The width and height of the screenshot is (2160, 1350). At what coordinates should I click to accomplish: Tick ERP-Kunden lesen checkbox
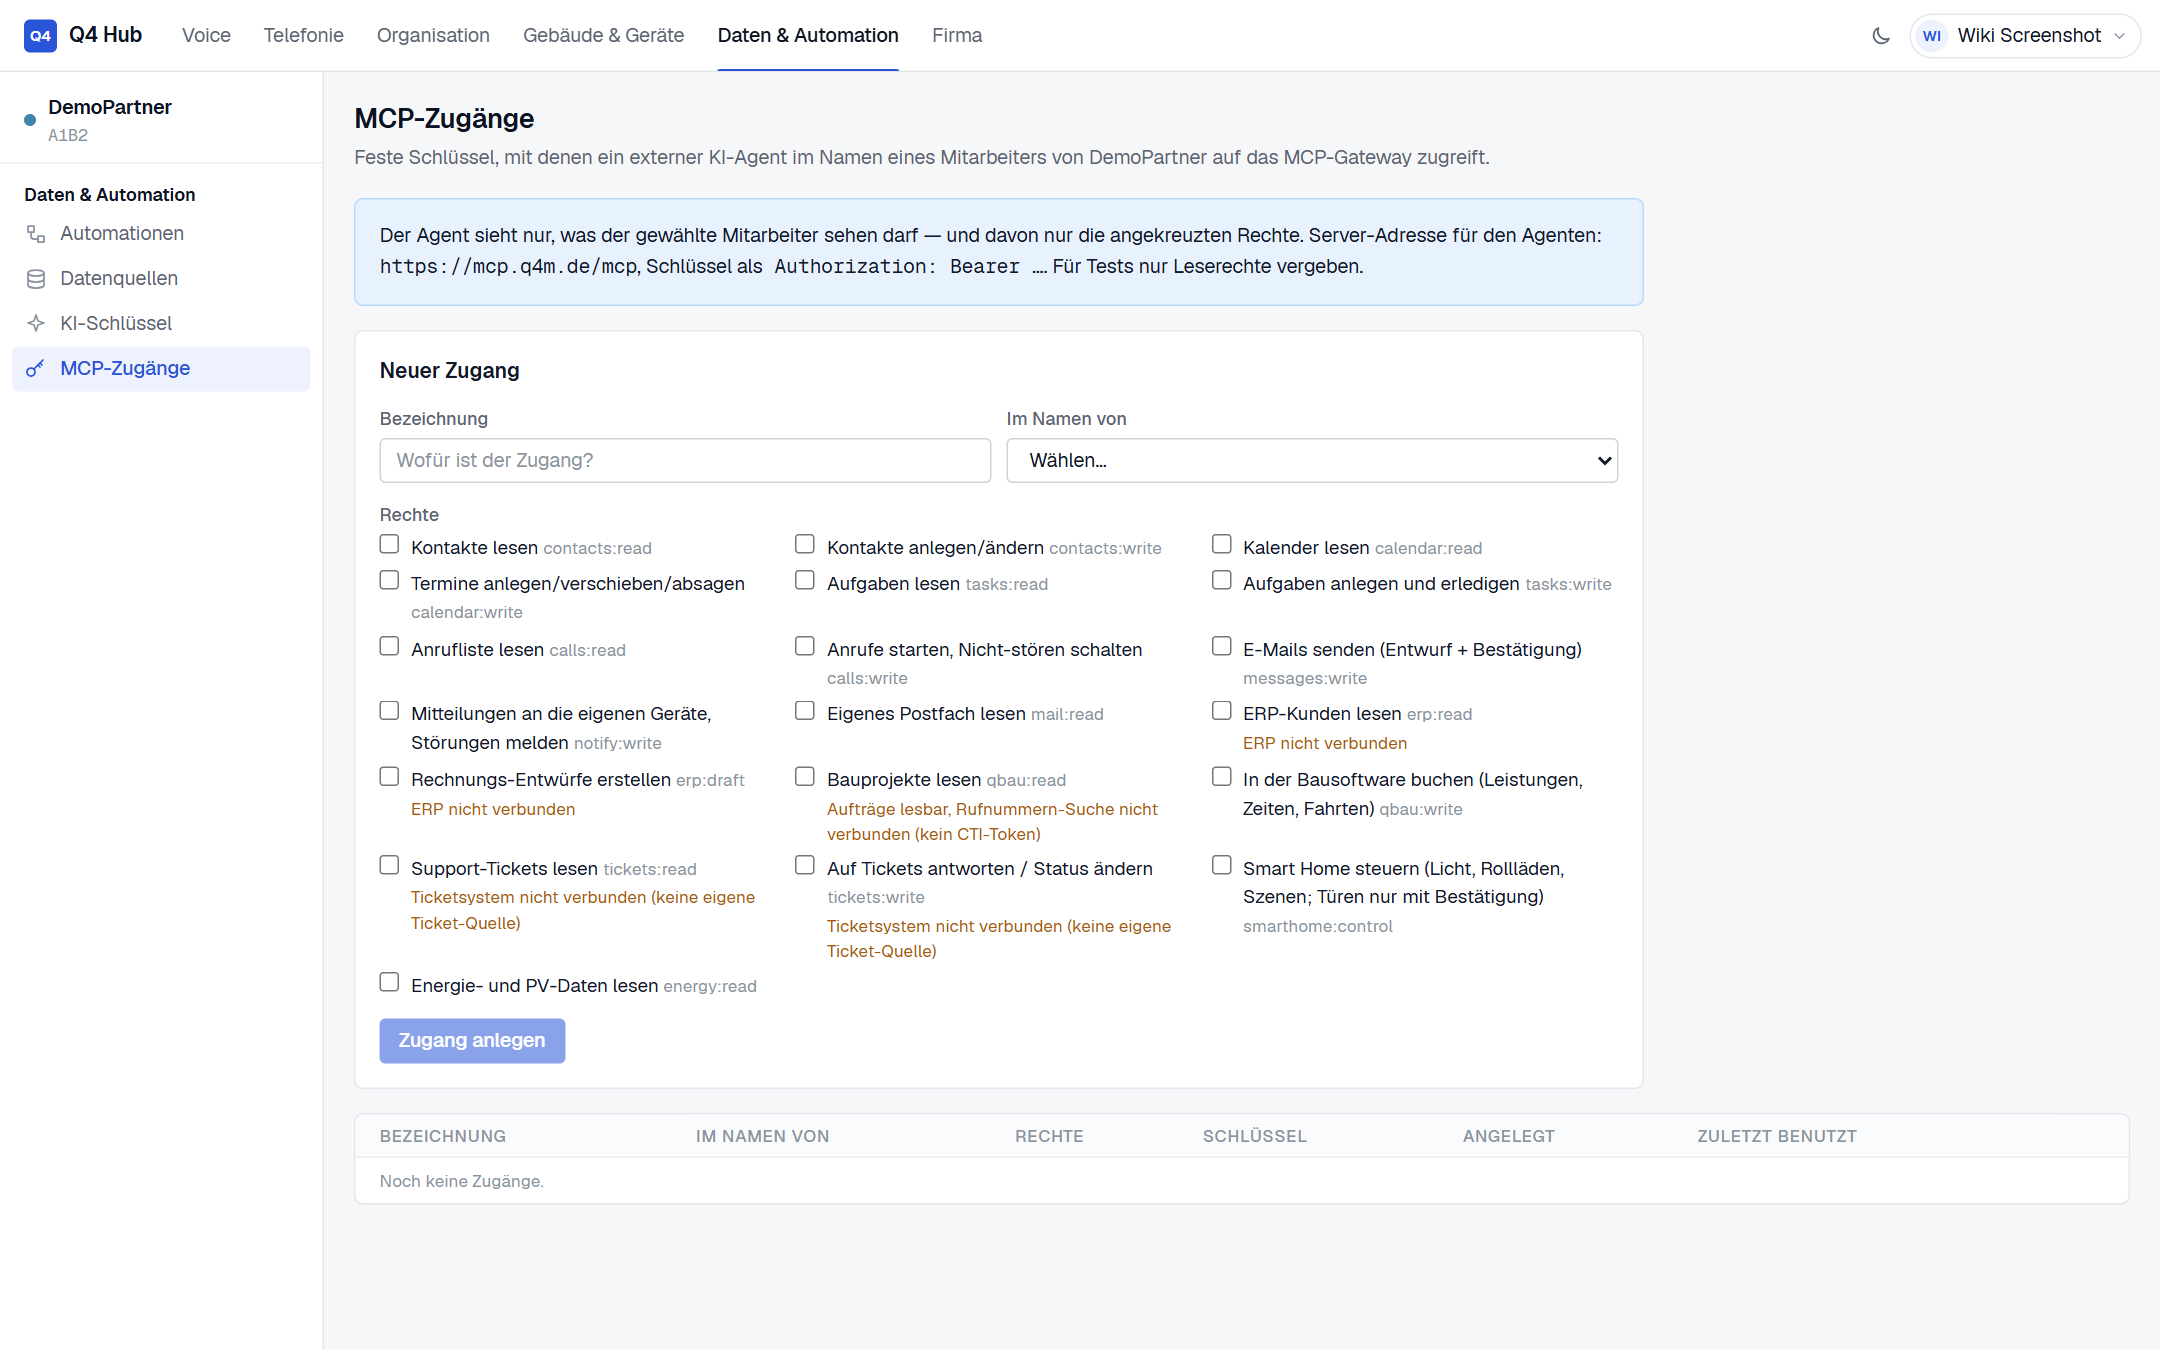(1222, 710)
